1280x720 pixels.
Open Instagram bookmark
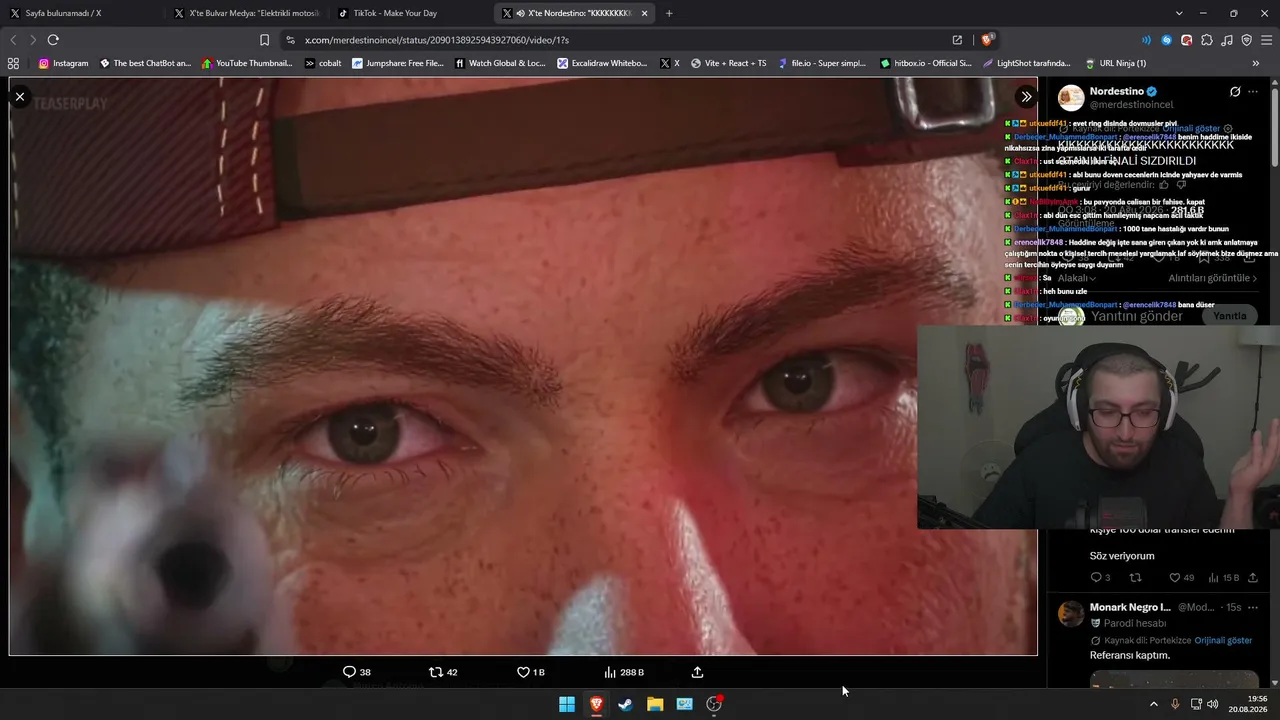pyautogui.click(x=63, y=63)
